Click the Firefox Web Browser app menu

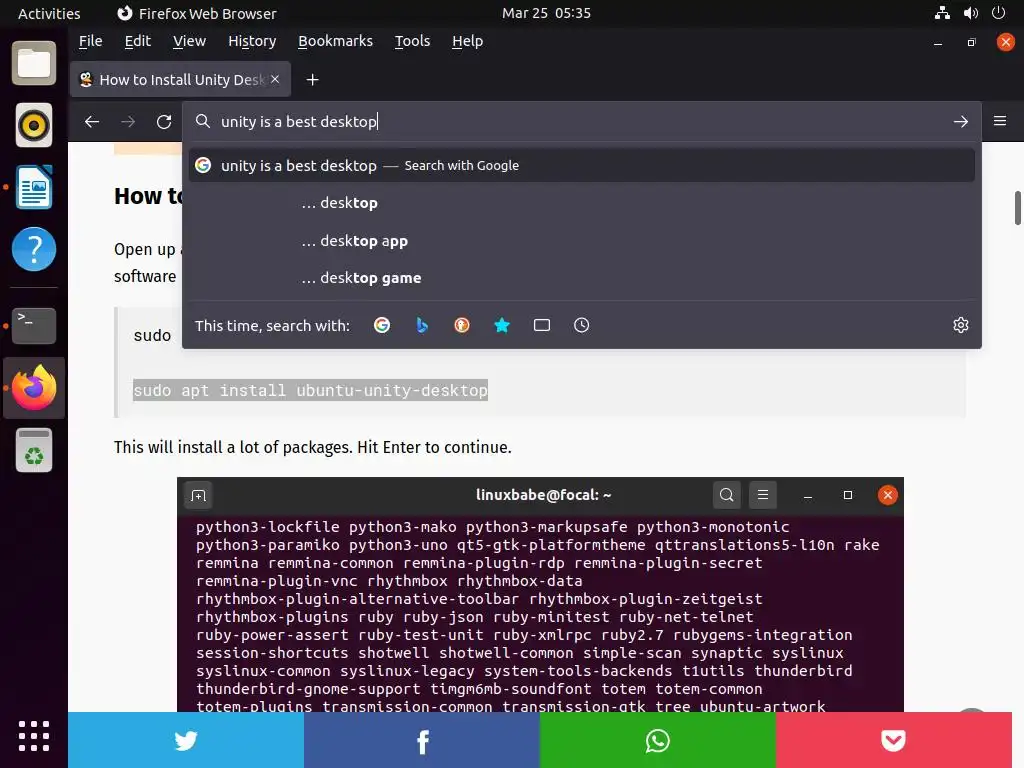197,14
